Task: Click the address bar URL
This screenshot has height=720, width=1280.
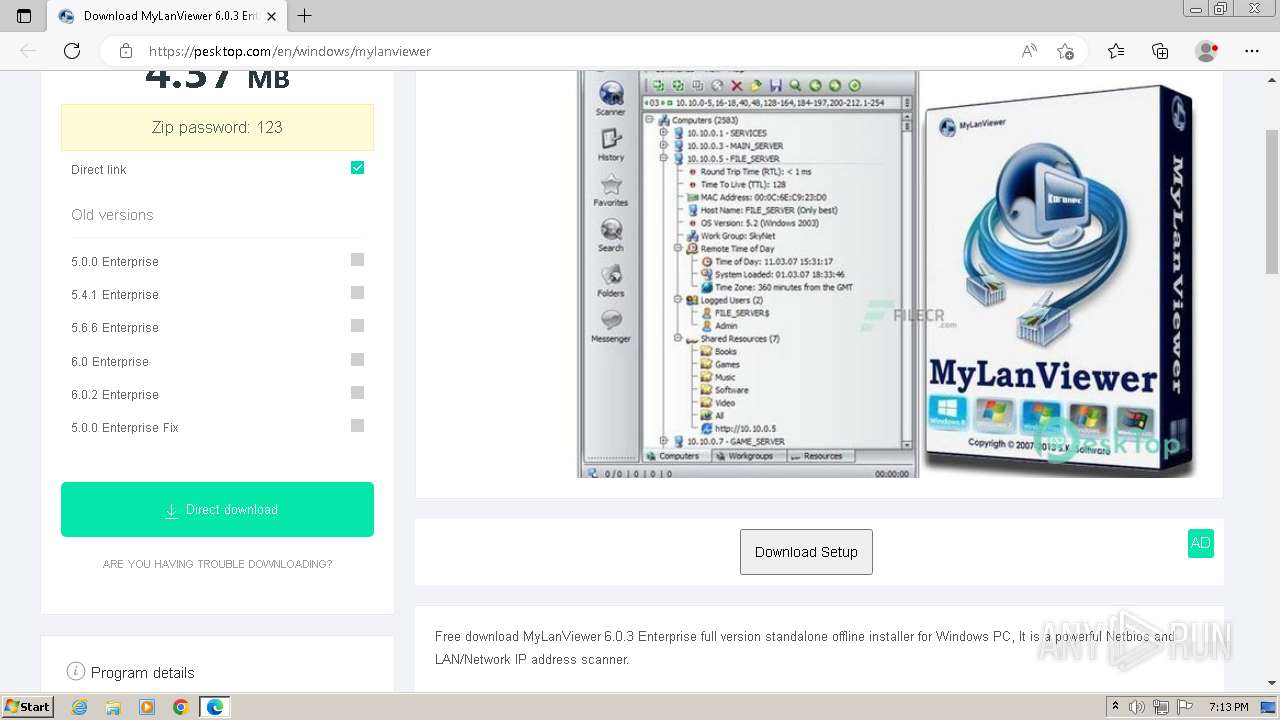Action: click(290, 51)
